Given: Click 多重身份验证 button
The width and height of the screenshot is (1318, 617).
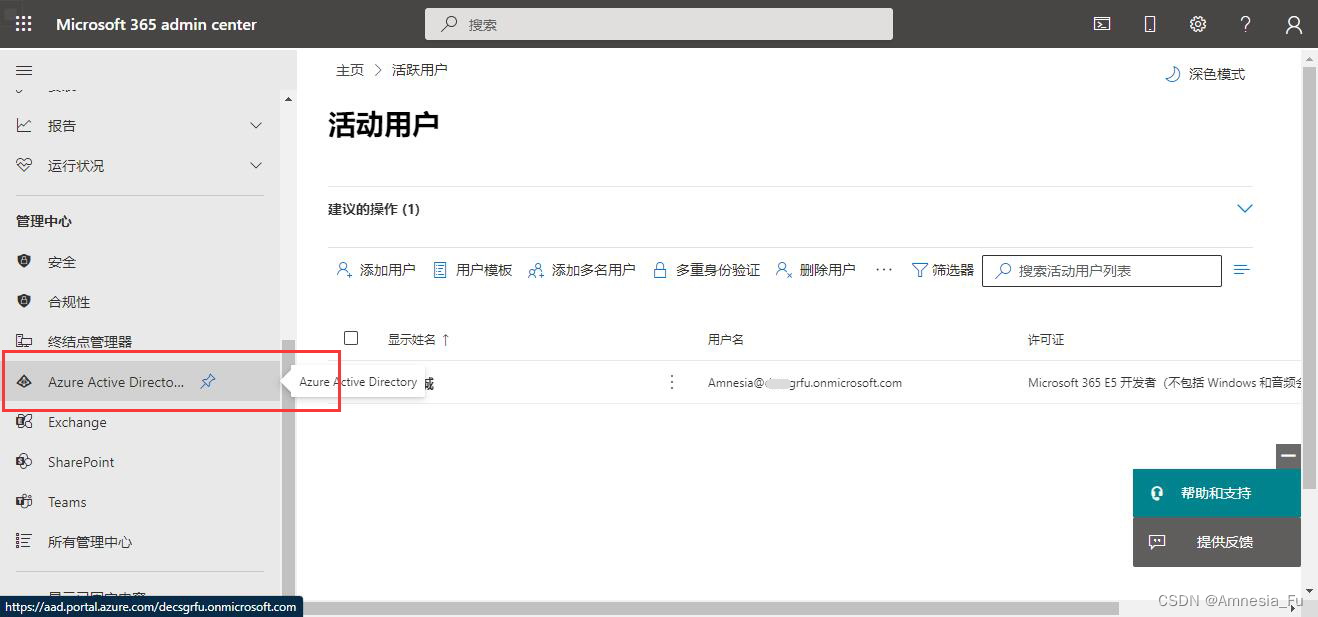Looking at the screenshot, I should (706, 270).
